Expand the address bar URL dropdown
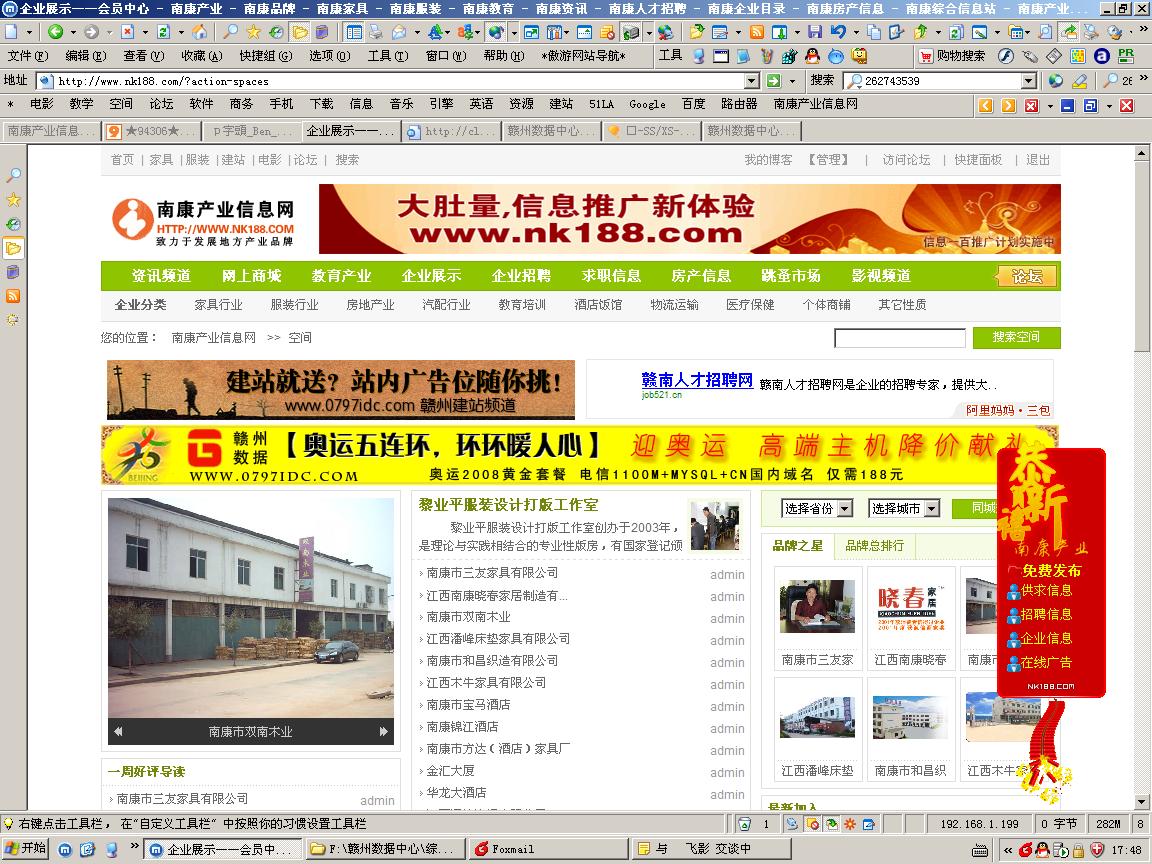Screen dimensions: 1152x864 pos(752,81)
